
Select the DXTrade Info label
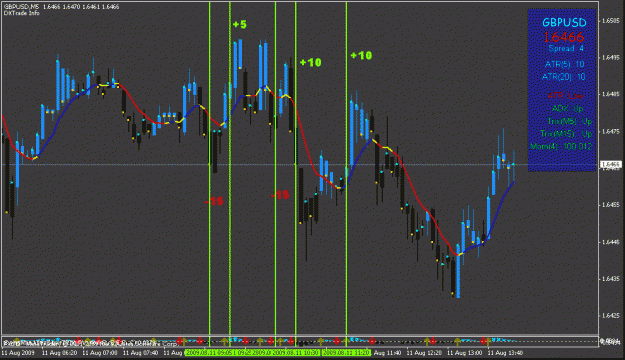22,13
